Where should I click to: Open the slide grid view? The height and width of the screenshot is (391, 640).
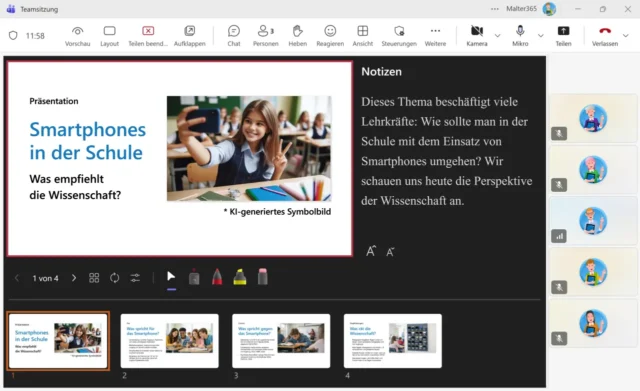pos(94,278)
